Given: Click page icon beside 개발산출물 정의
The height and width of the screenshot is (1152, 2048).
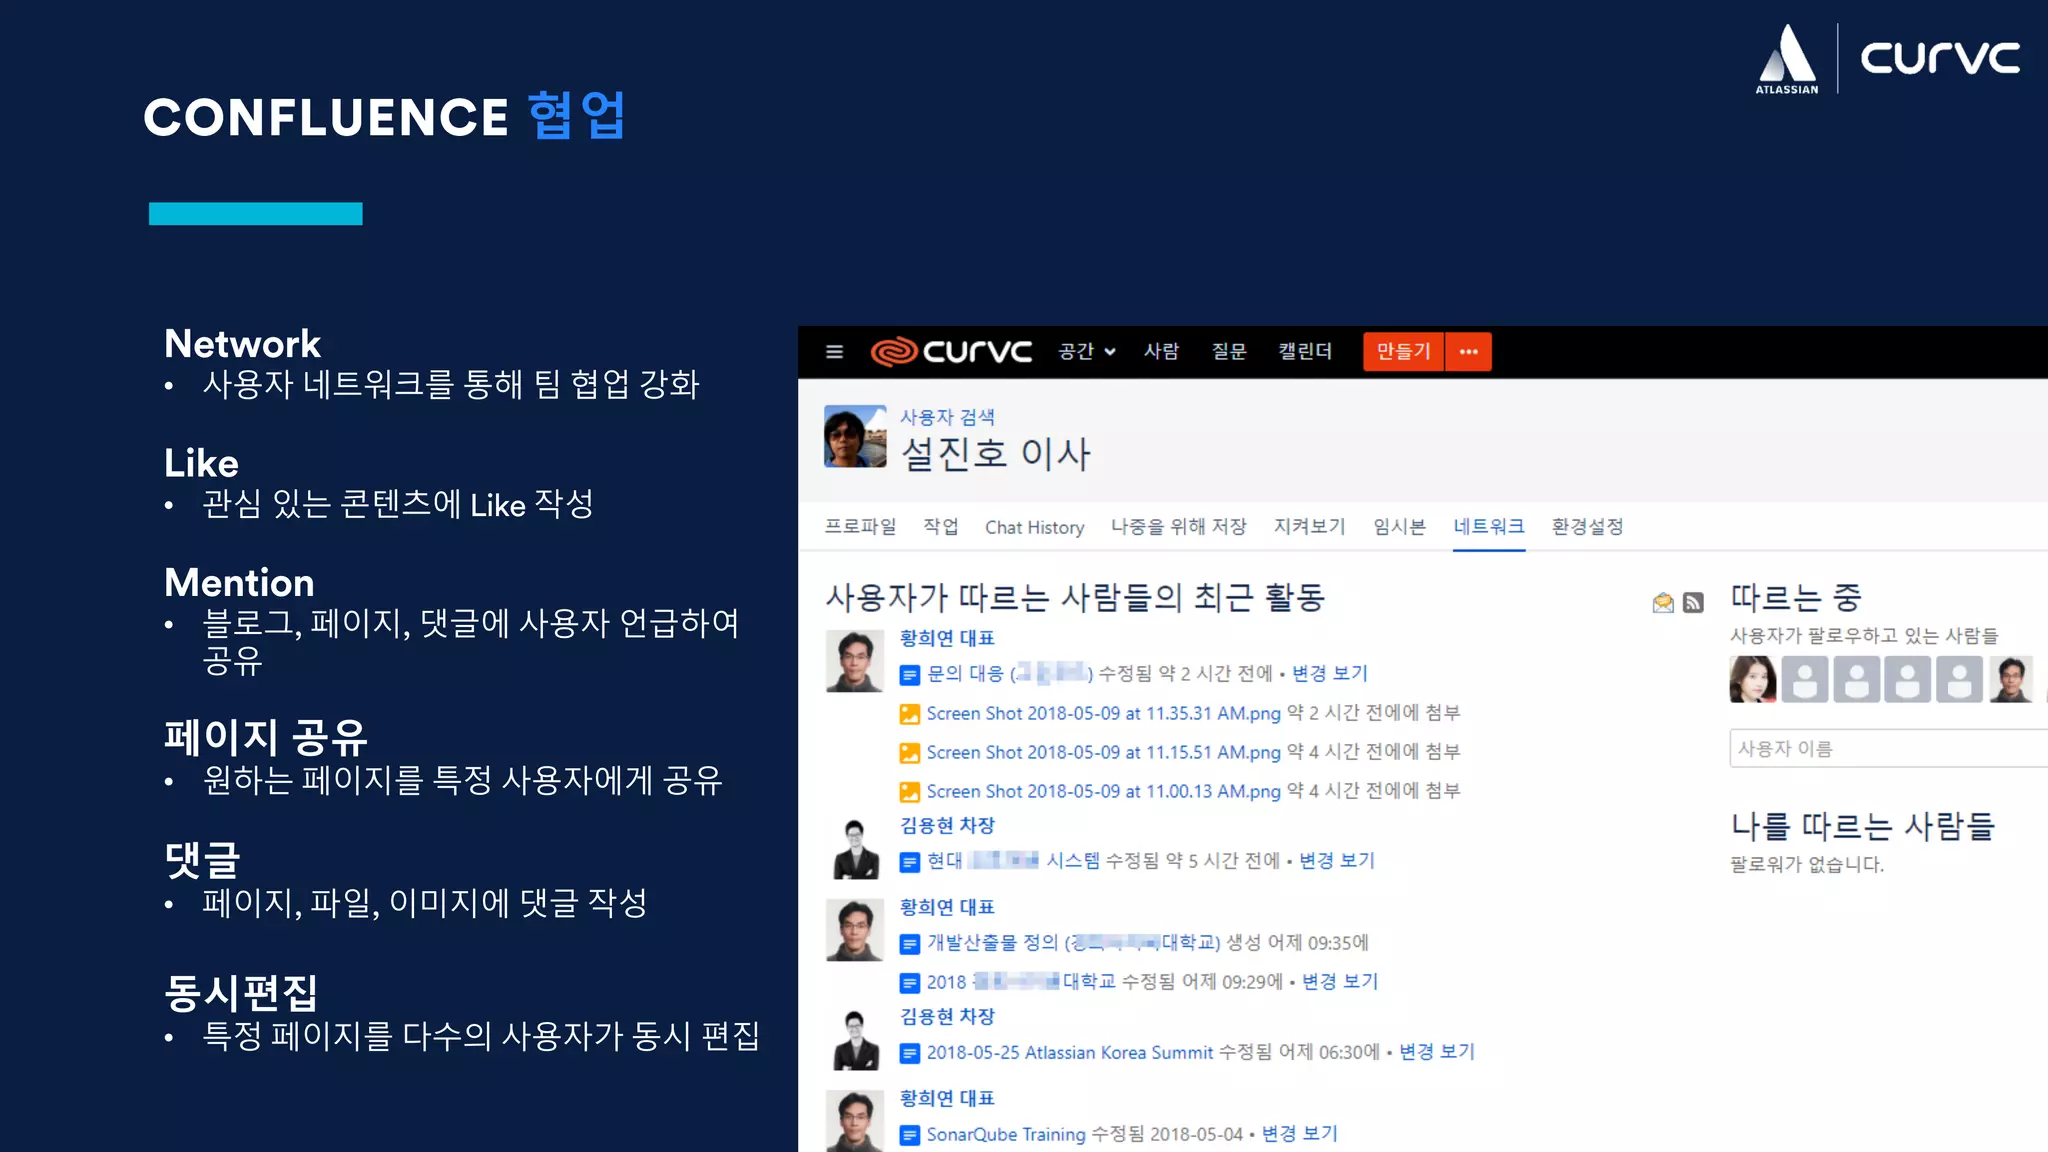Looking at the screenshot, I should click(909, 944).
